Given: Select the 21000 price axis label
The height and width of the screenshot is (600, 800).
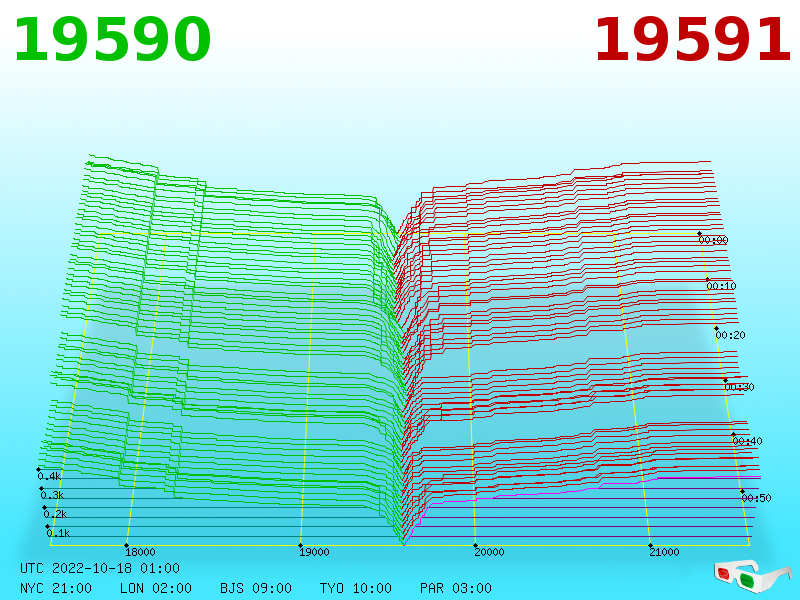Looking at the screenshot, I should (664, 552).
